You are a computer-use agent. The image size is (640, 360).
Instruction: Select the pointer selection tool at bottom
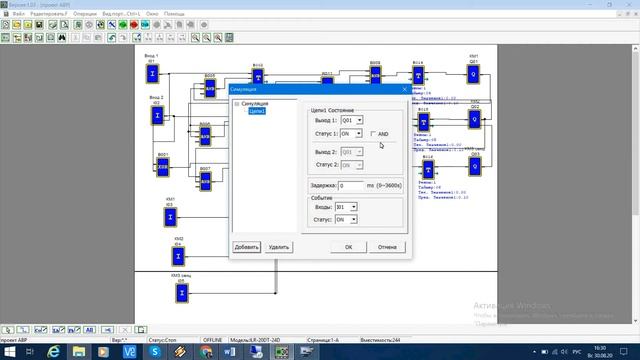pyautogui.click(x=8, y=330)
